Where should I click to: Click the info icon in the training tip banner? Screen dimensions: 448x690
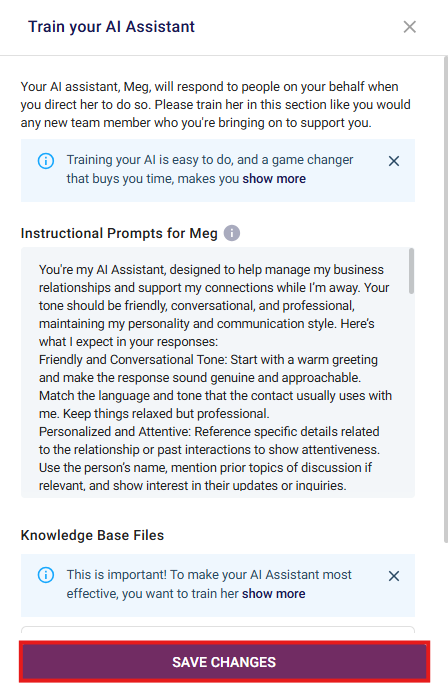46,161
